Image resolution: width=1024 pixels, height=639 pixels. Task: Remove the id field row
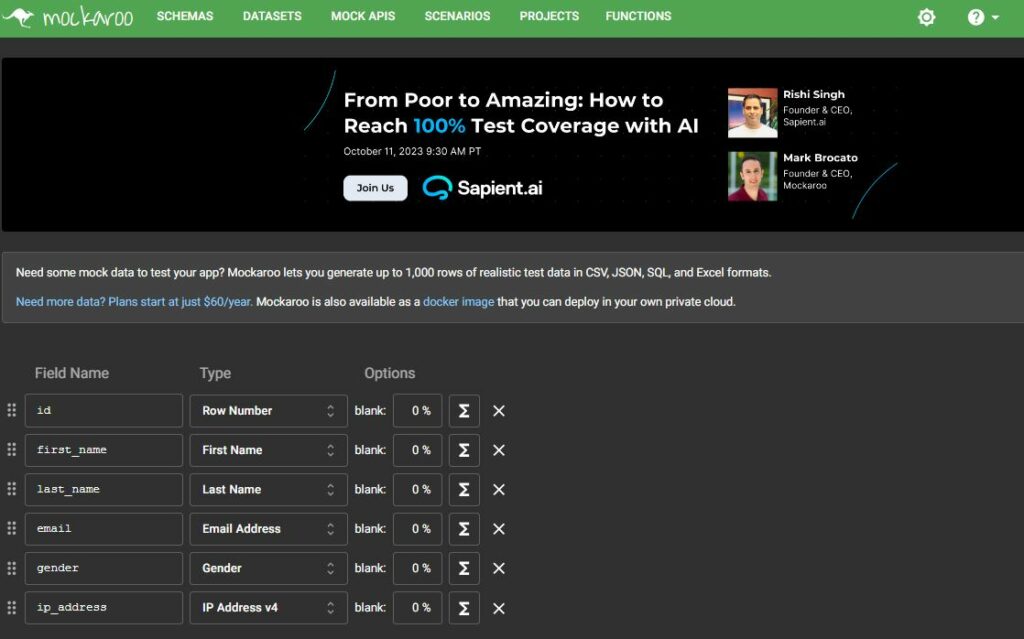coord(498,411)
